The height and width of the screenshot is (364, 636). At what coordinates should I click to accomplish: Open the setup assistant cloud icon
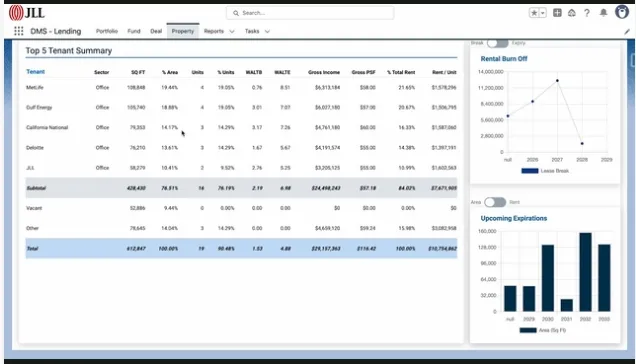(x=572, y=13)
